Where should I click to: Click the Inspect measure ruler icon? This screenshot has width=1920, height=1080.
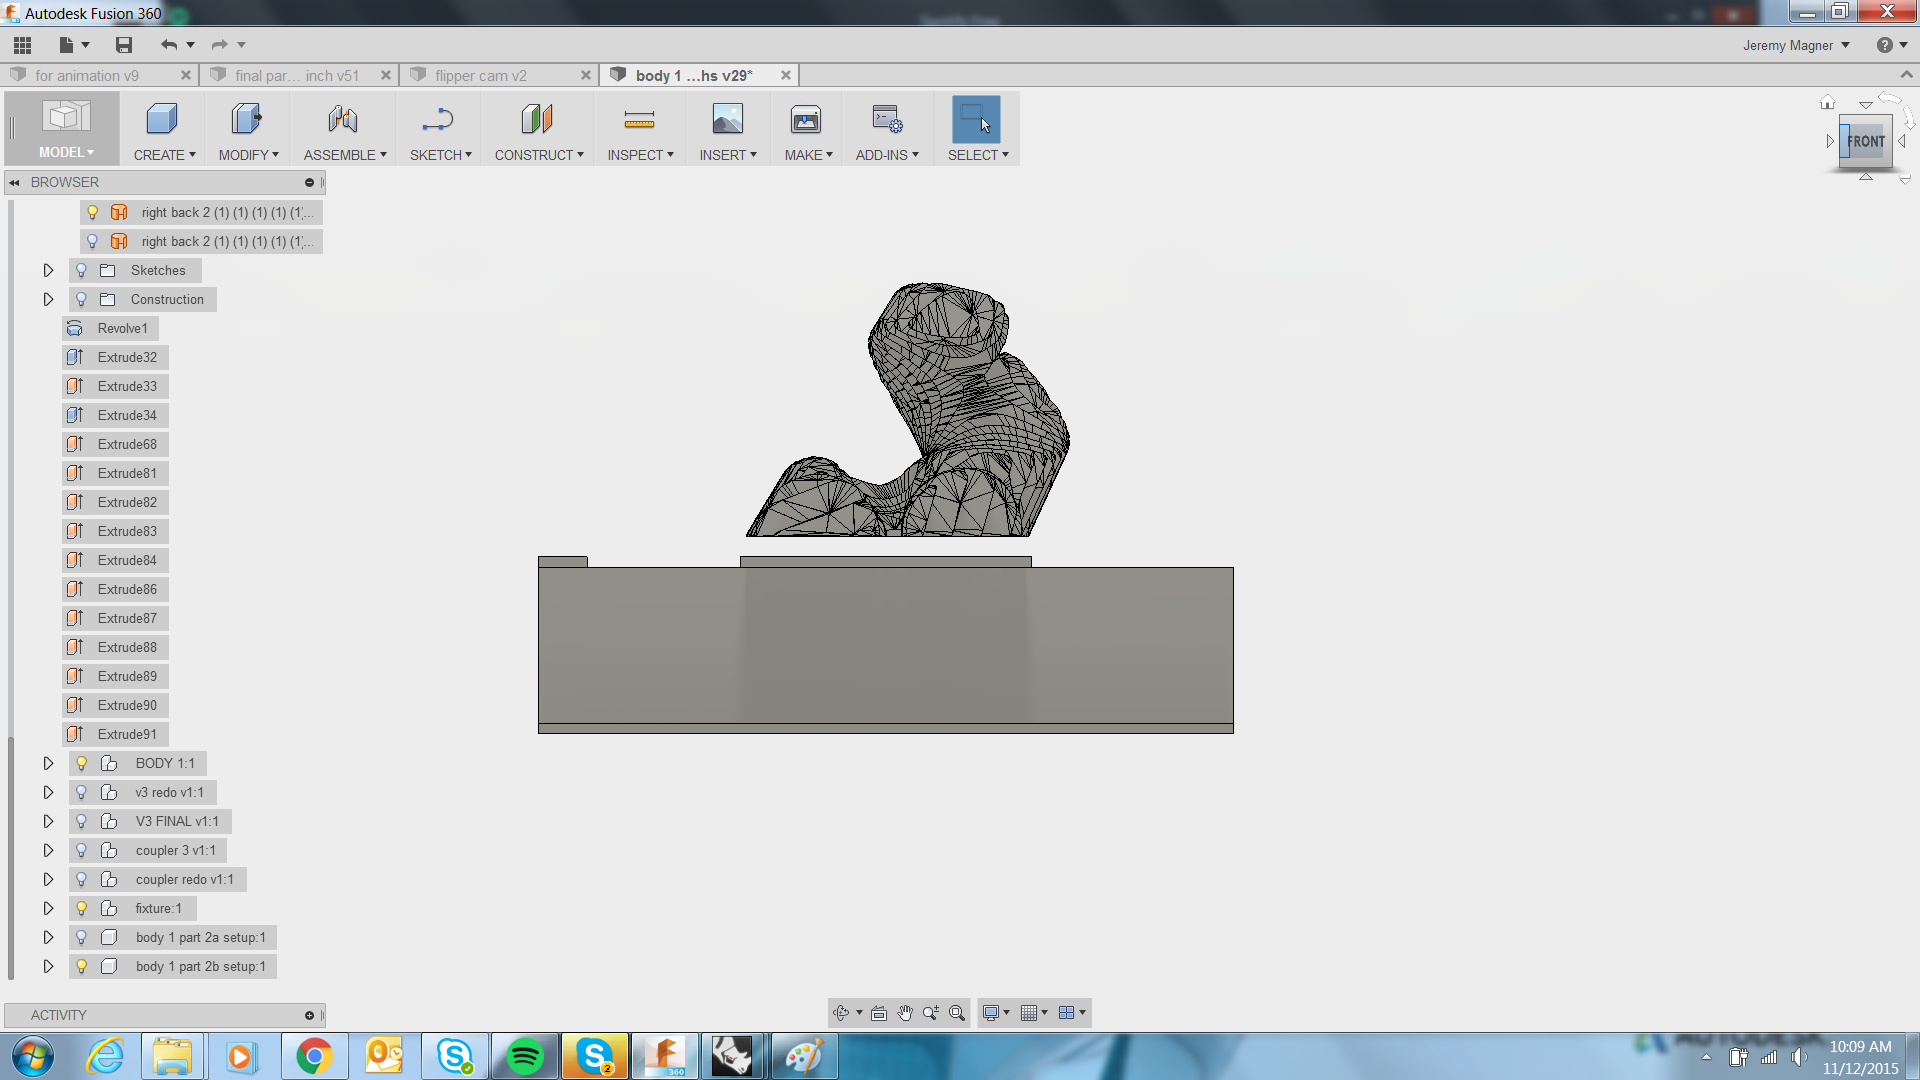click(x=639, y=120)
